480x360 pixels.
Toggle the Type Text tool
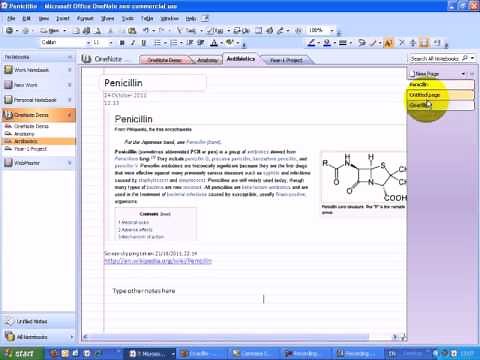pyautogui.click(x=388, y=43)
